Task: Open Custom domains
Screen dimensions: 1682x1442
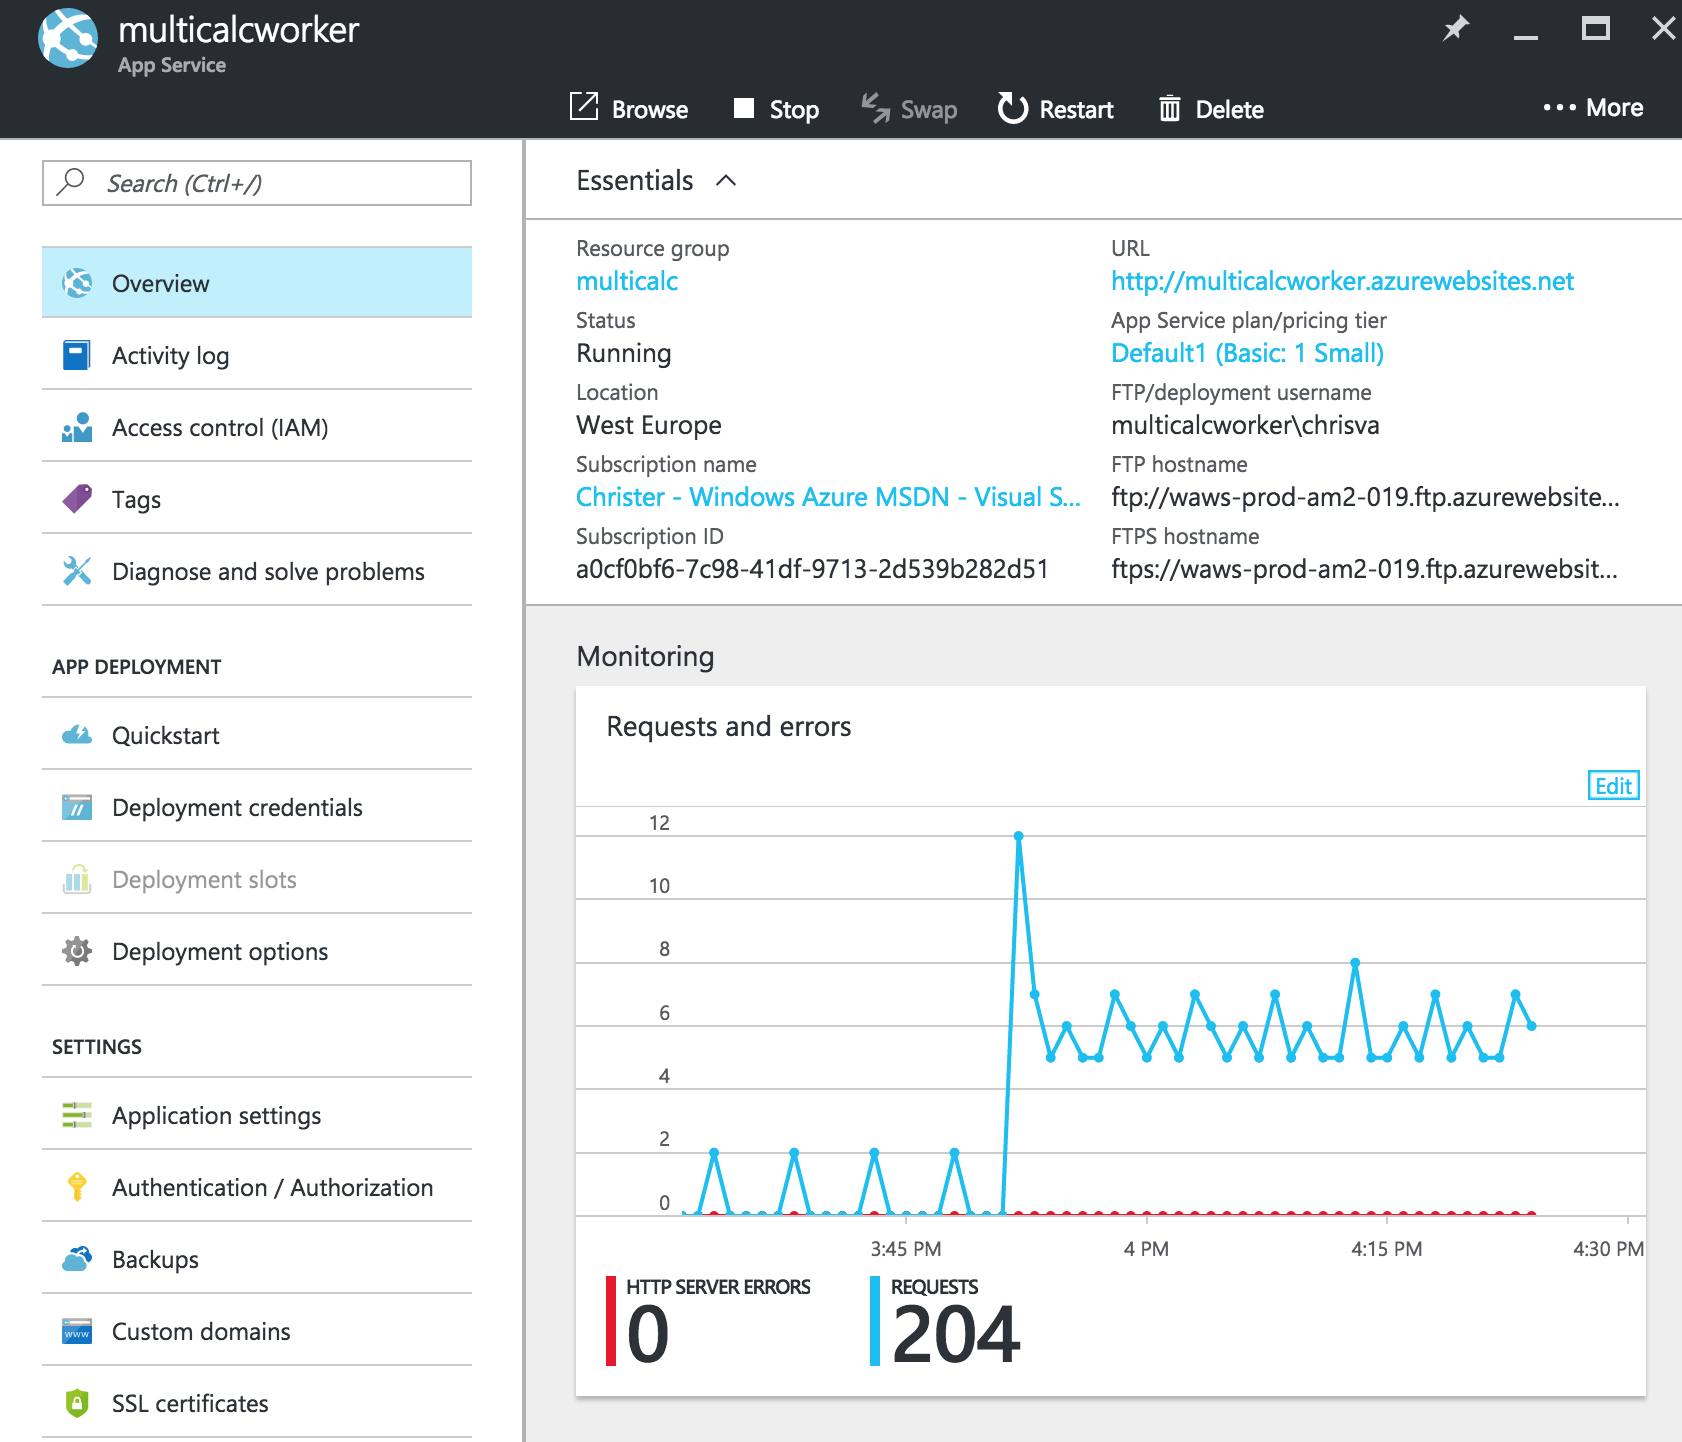Action: point(257,1331)
